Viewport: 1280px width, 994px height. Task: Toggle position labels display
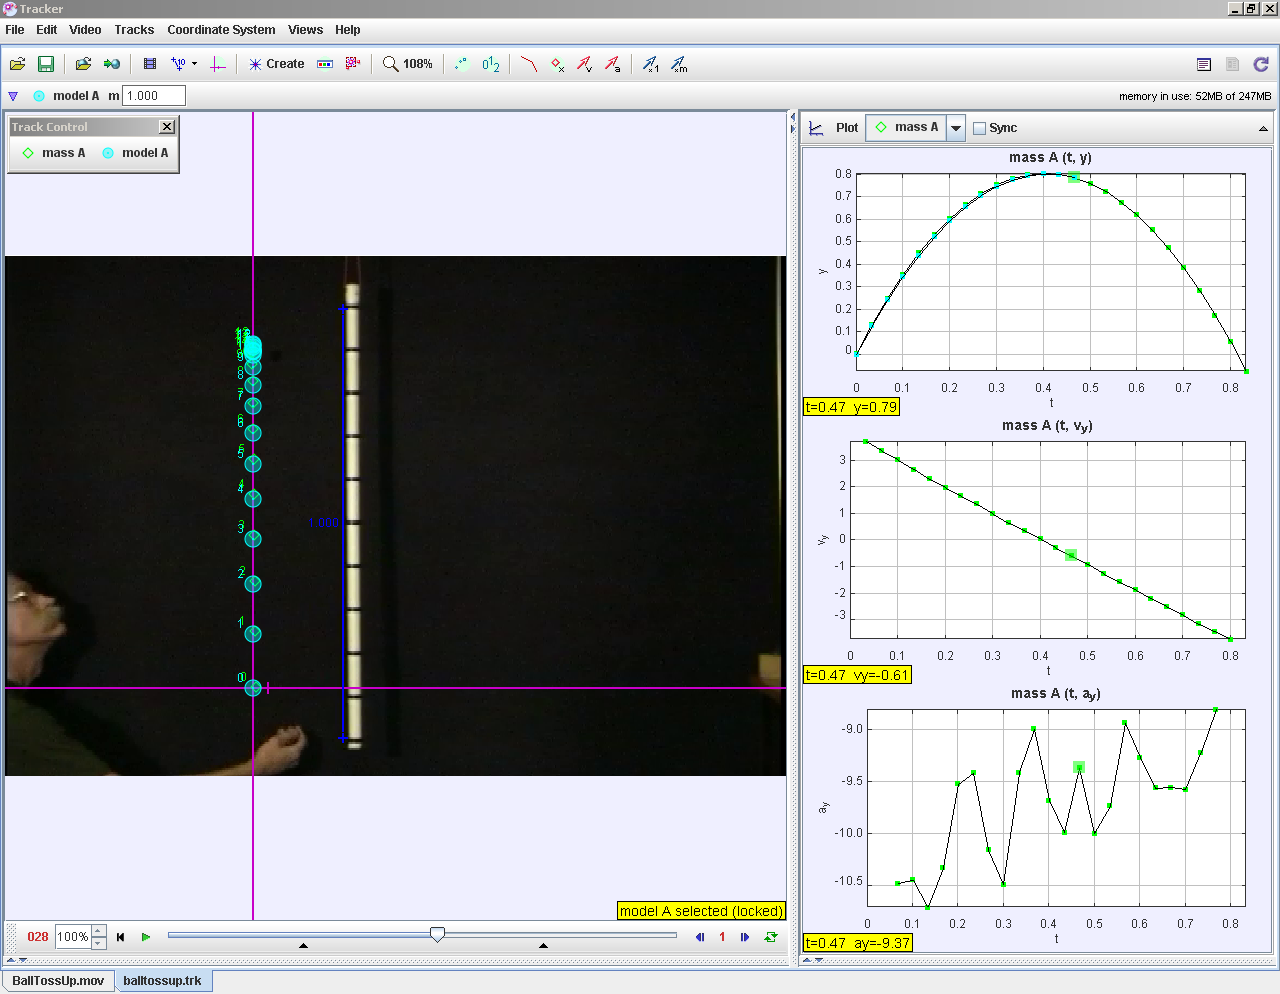point(490,64)
